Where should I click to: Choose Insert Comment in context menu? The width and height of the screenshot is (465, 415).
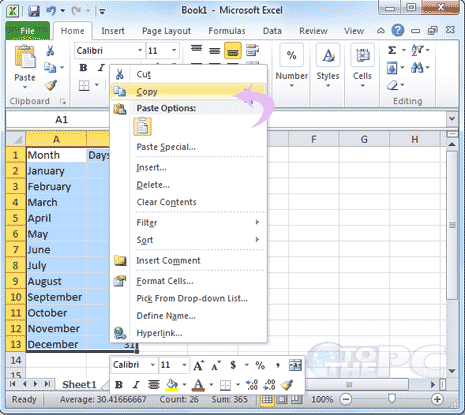point(188,260)
